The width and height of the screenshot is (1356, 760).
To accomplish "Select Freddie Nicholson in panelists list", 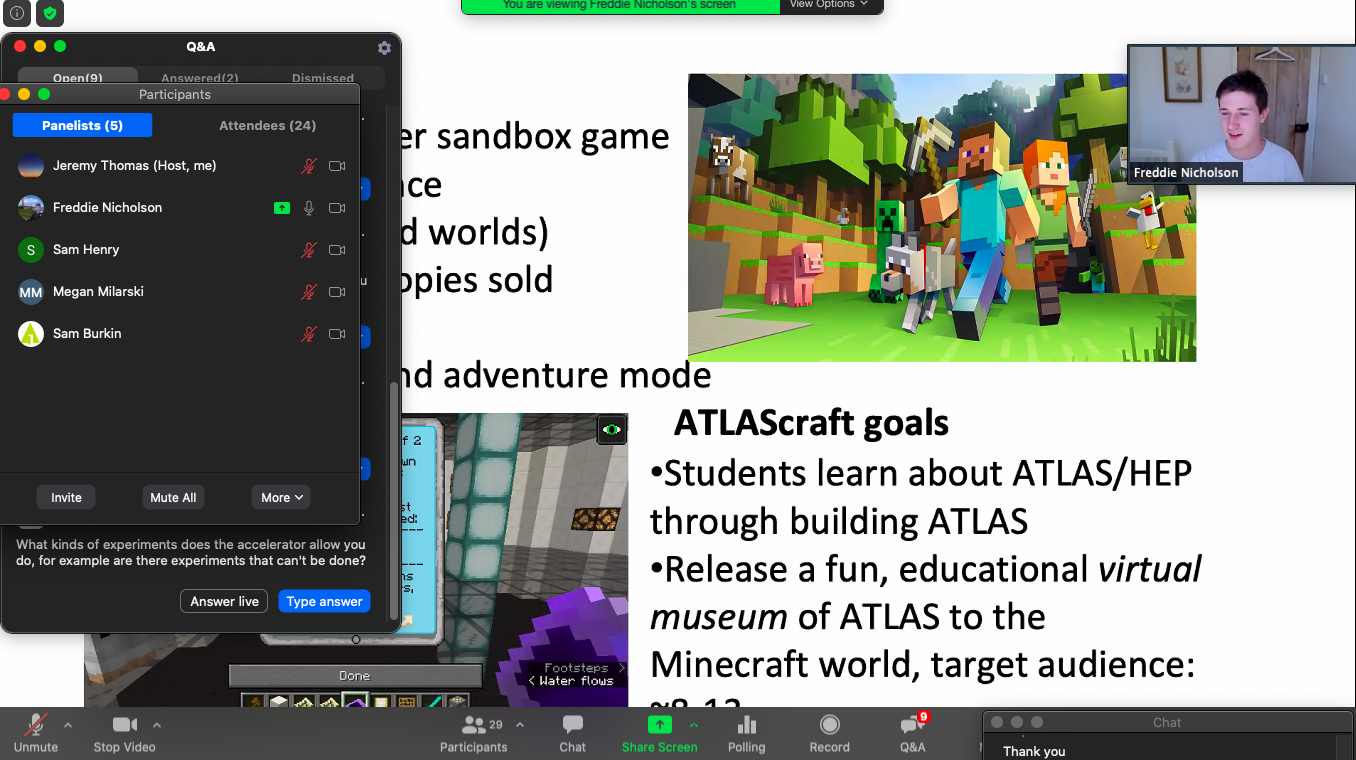I will (x=180, y=208).
